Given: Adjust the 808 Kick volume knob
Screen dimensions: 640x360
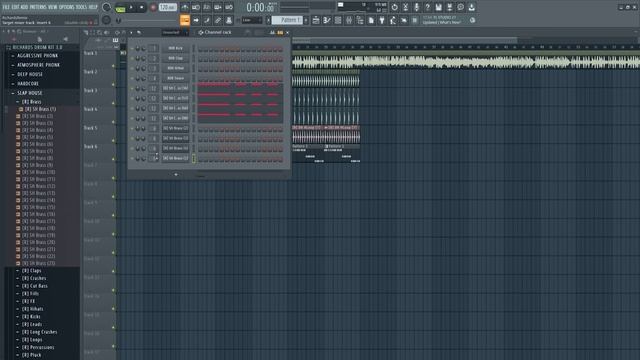Looking at the screenshot, I should [143, 48].
